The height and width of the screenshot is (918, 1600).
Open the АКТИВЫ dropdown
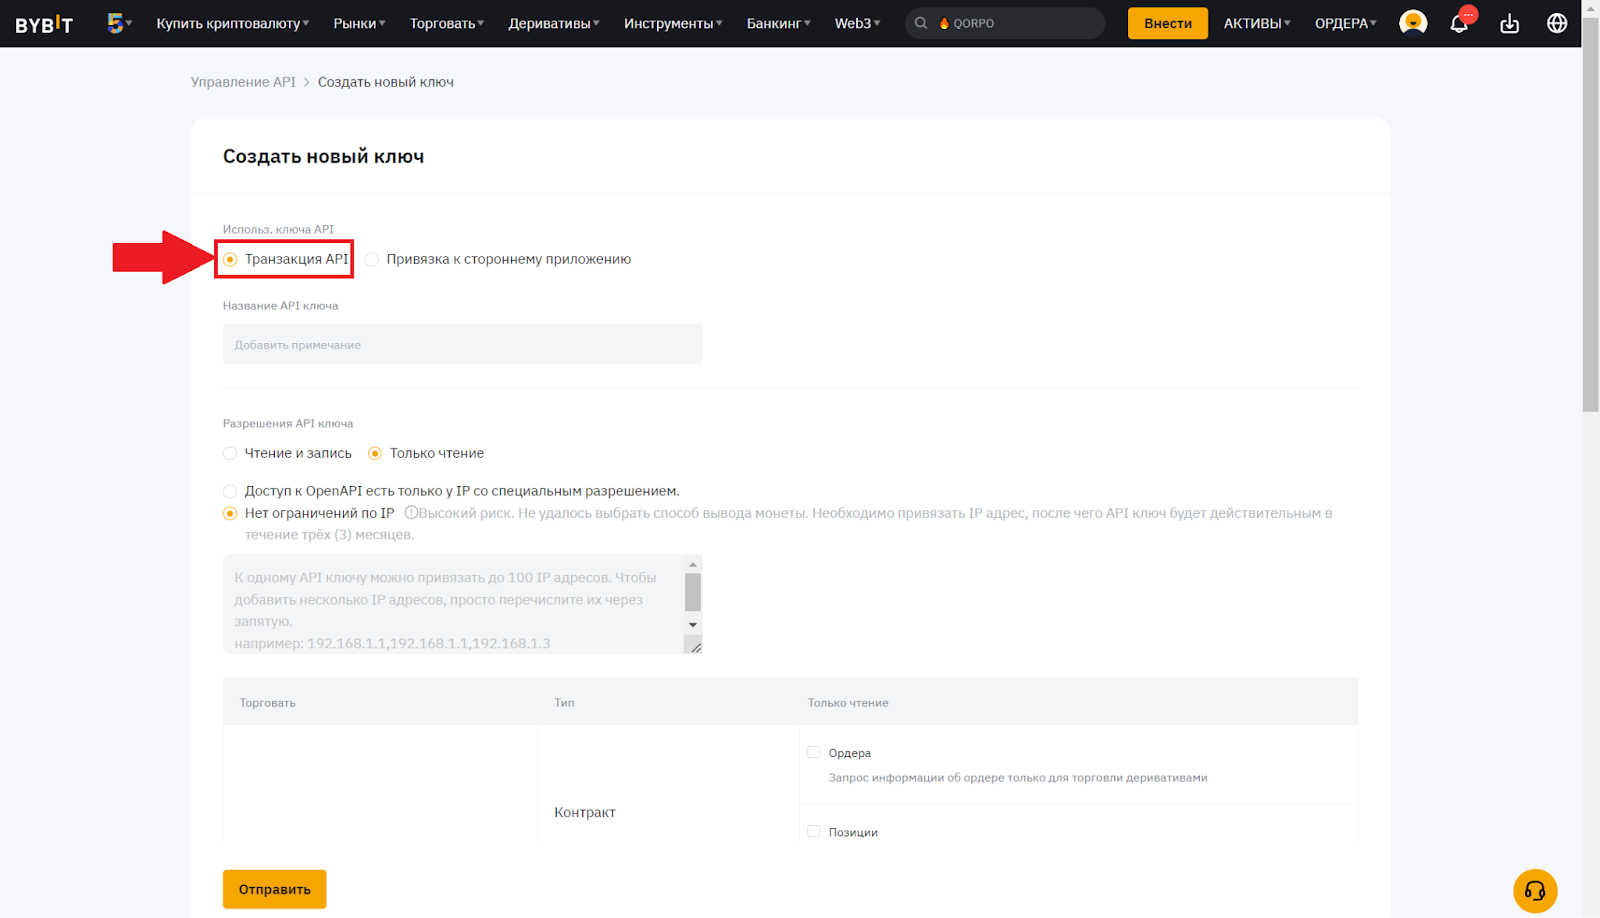[1257, 23]
